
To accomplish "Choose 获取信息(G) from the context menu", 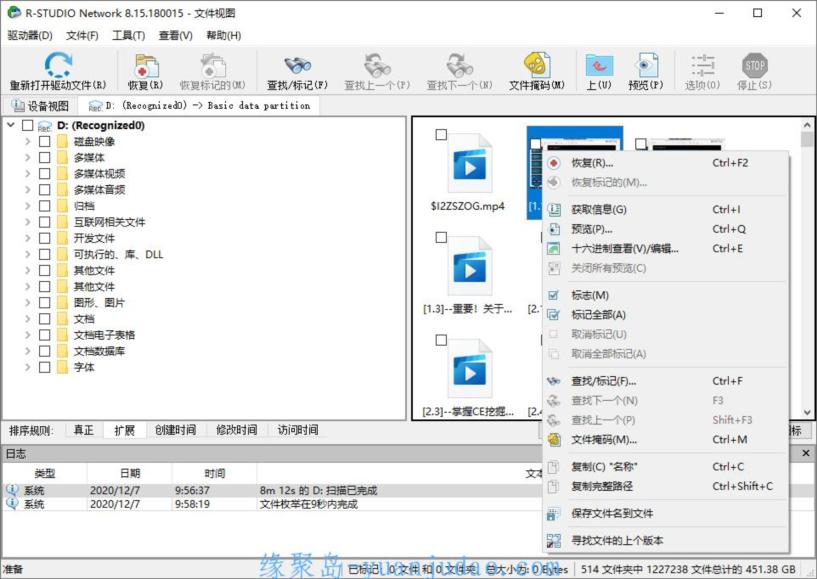I will (x=665, y=210).
